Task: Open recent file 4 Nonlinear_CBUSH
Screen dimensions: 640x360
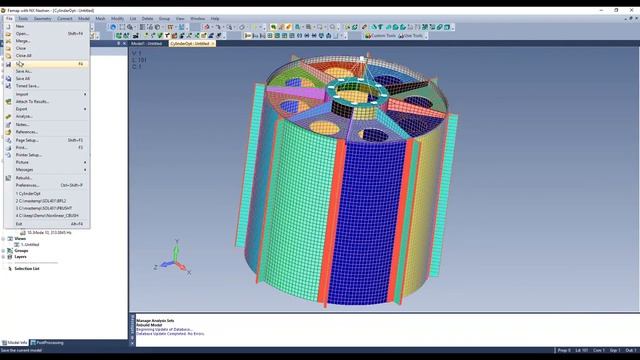Action: pyautogui.click(x=47, y=216)
